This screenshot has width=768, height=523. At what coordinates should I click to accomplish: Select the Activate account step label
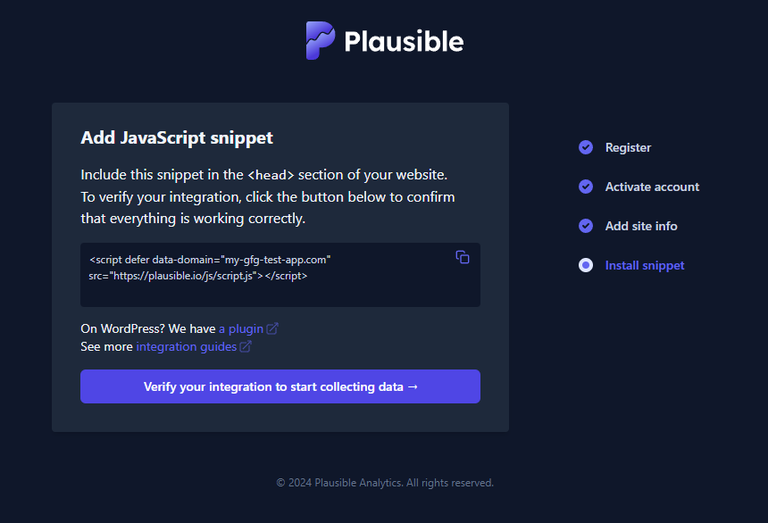pos(652,187)
